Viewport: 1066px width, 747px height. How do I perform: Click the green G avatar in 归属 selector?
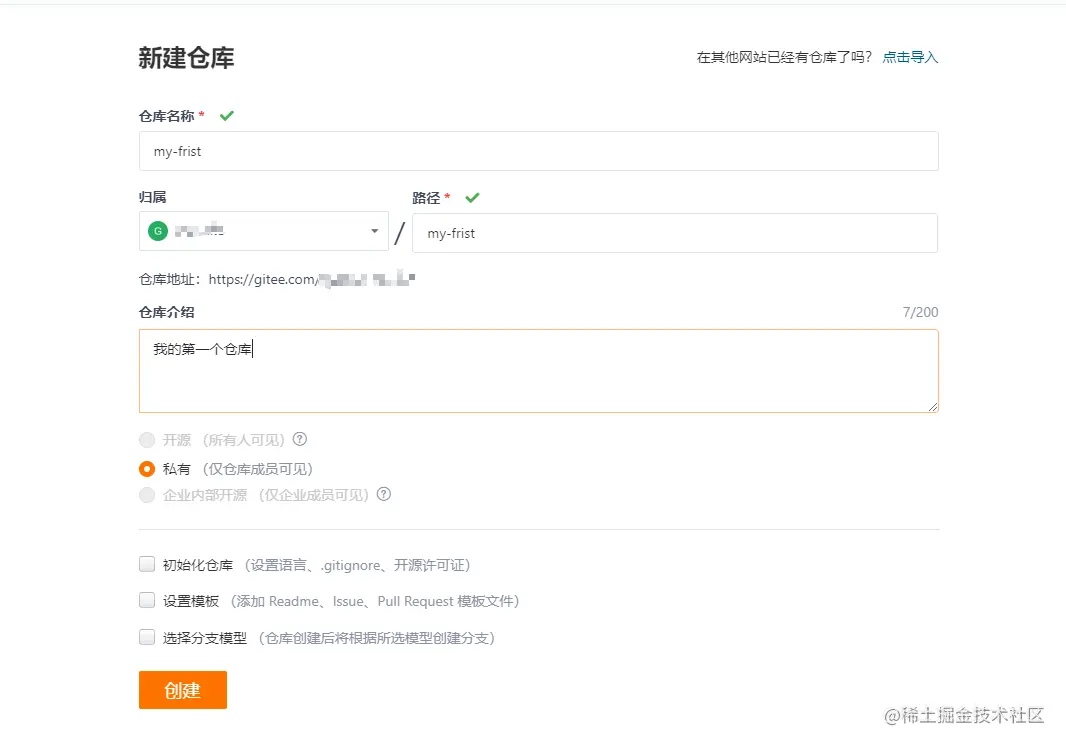coord(158,231)
